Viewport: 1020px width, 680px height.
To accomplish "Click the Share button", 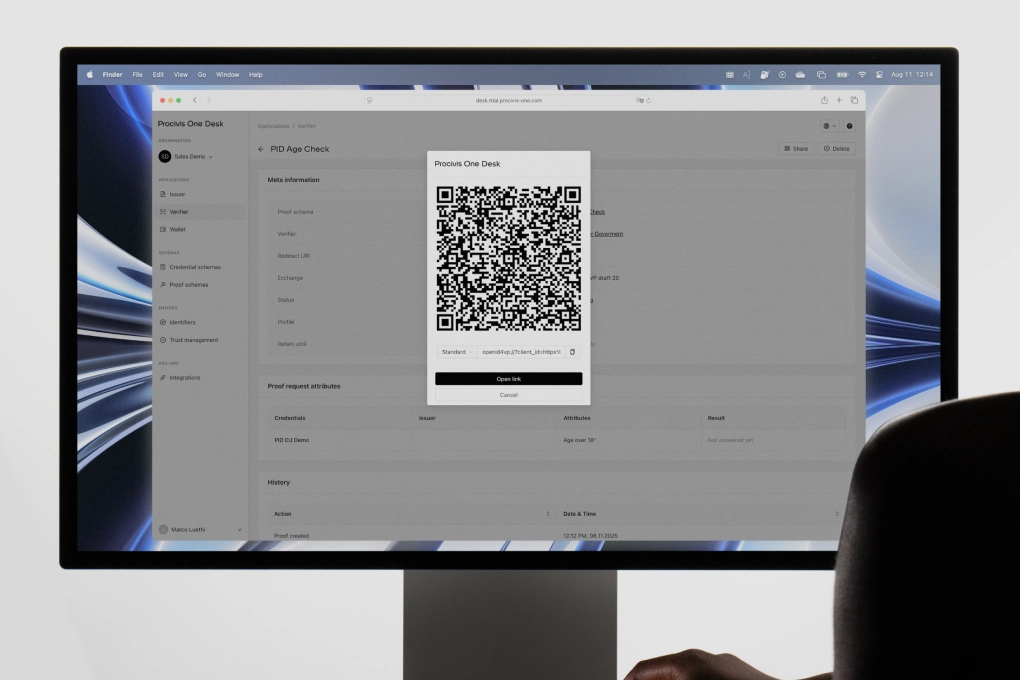I will (x=796, y=148).
